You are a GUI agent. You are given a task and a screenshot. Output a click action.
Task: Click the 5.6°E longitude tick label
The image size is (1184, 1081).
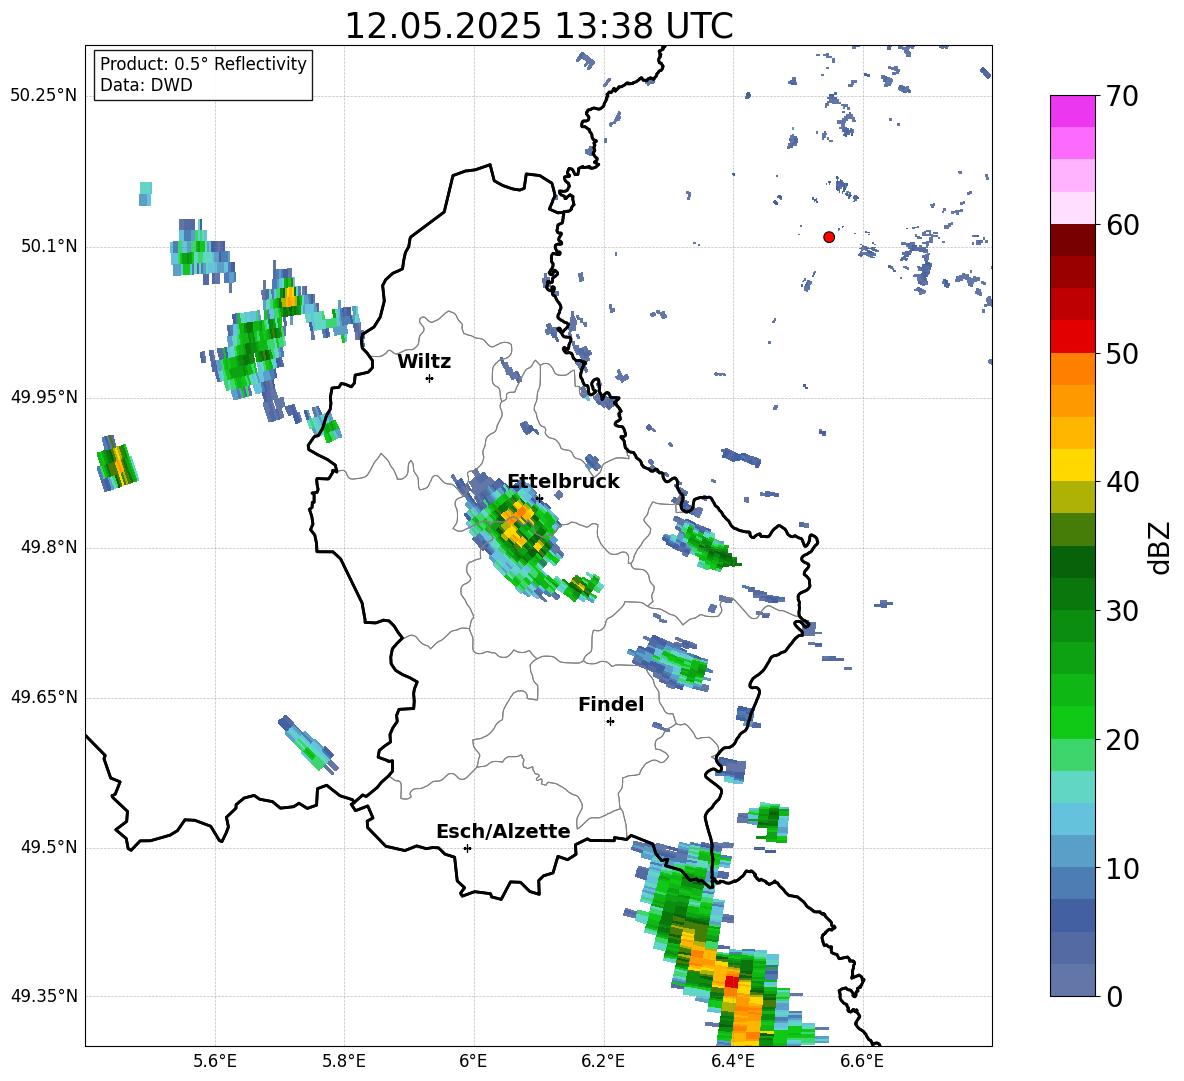tap(215, 1061)
